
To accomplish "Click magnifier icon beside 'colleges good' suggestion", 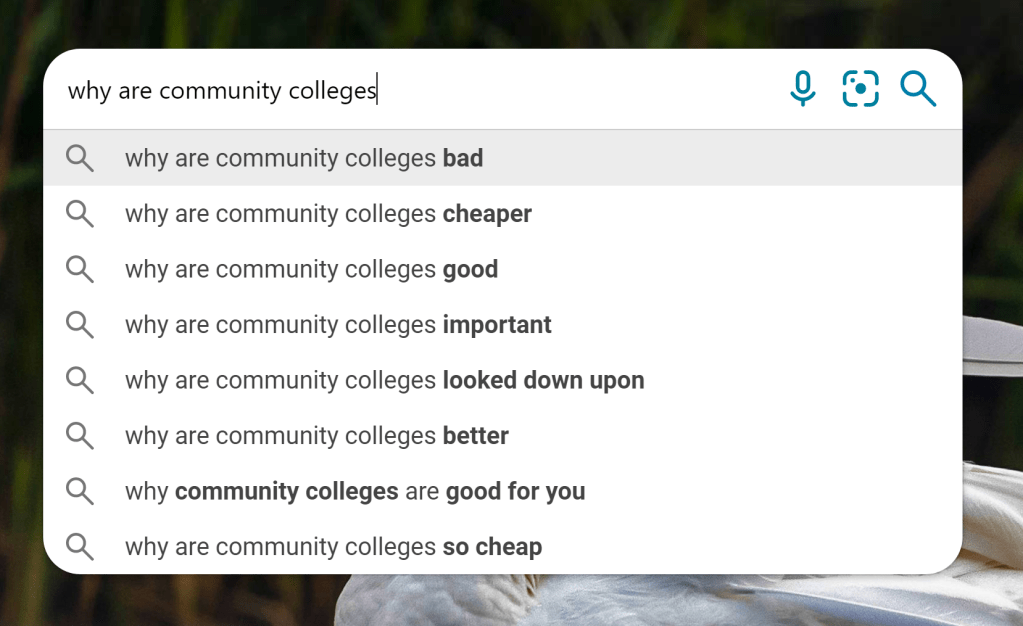I will (x=80, y=269).
